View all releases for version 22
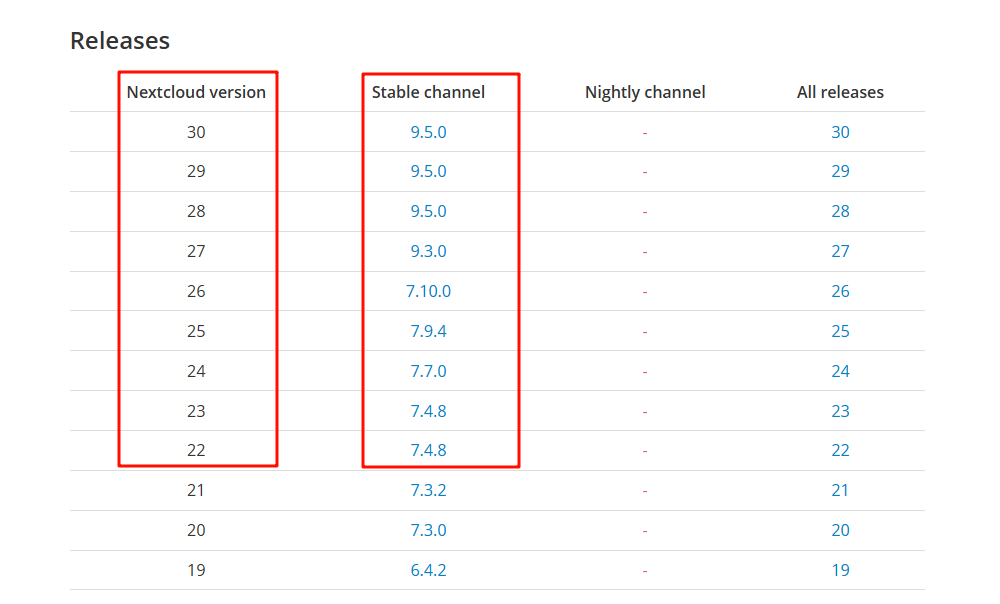 click(840, 450)
